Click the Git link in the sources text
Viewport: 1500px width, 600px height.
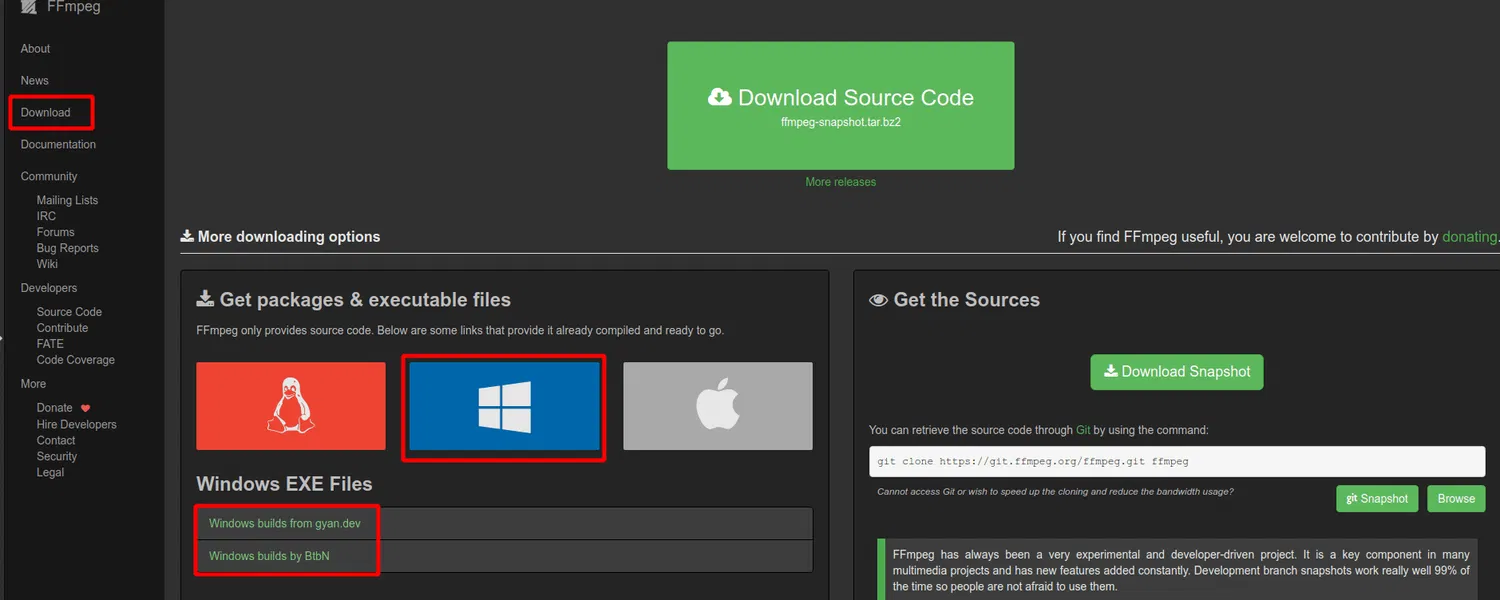point(1083,430)
